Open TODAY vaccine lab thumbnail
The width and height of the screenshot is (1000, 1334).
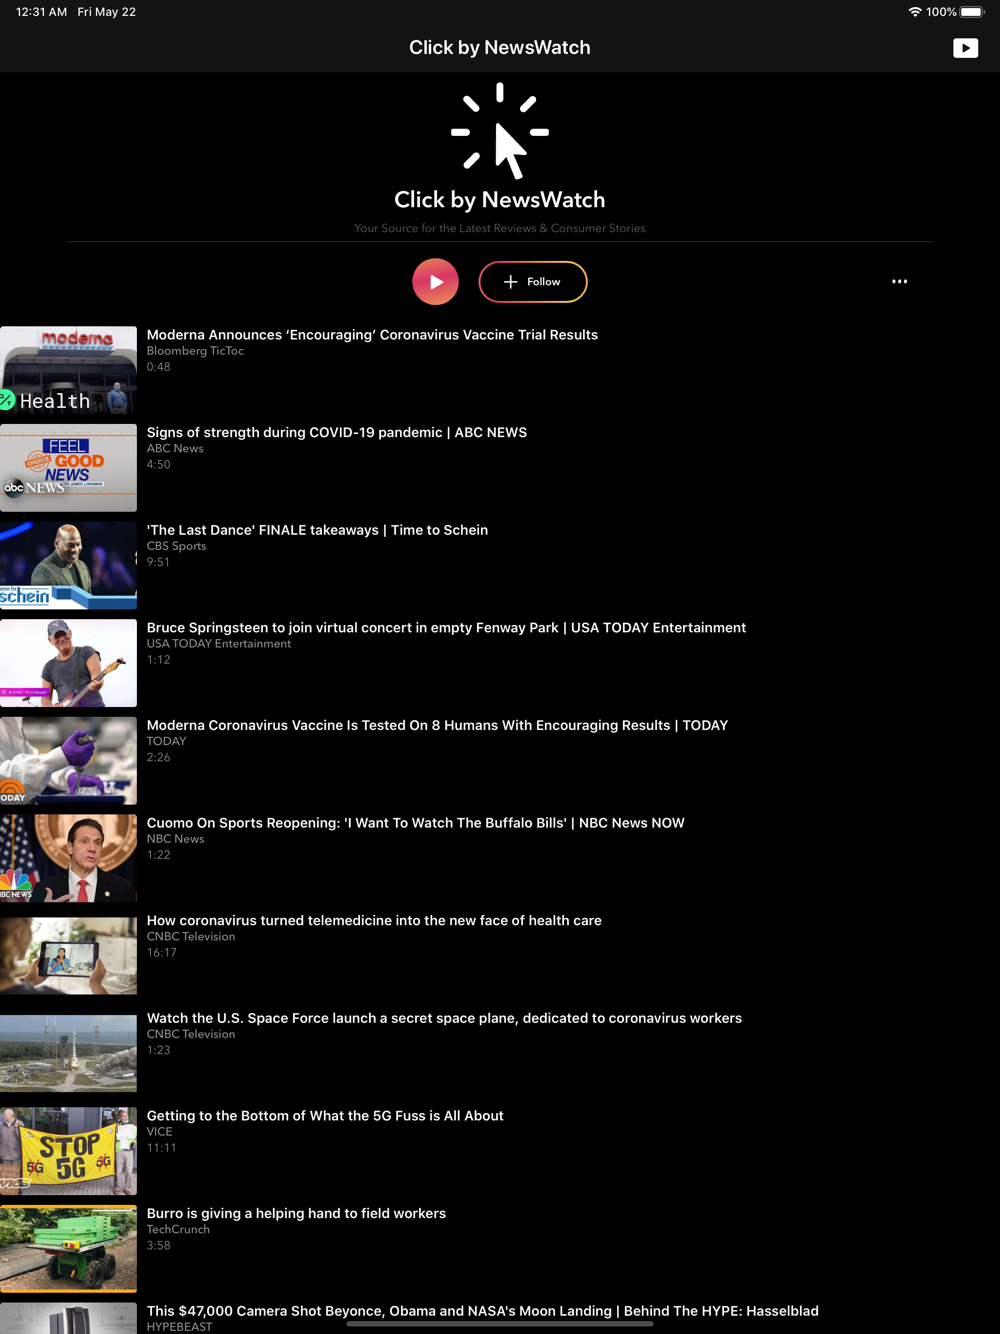click(x=68, y=760)
